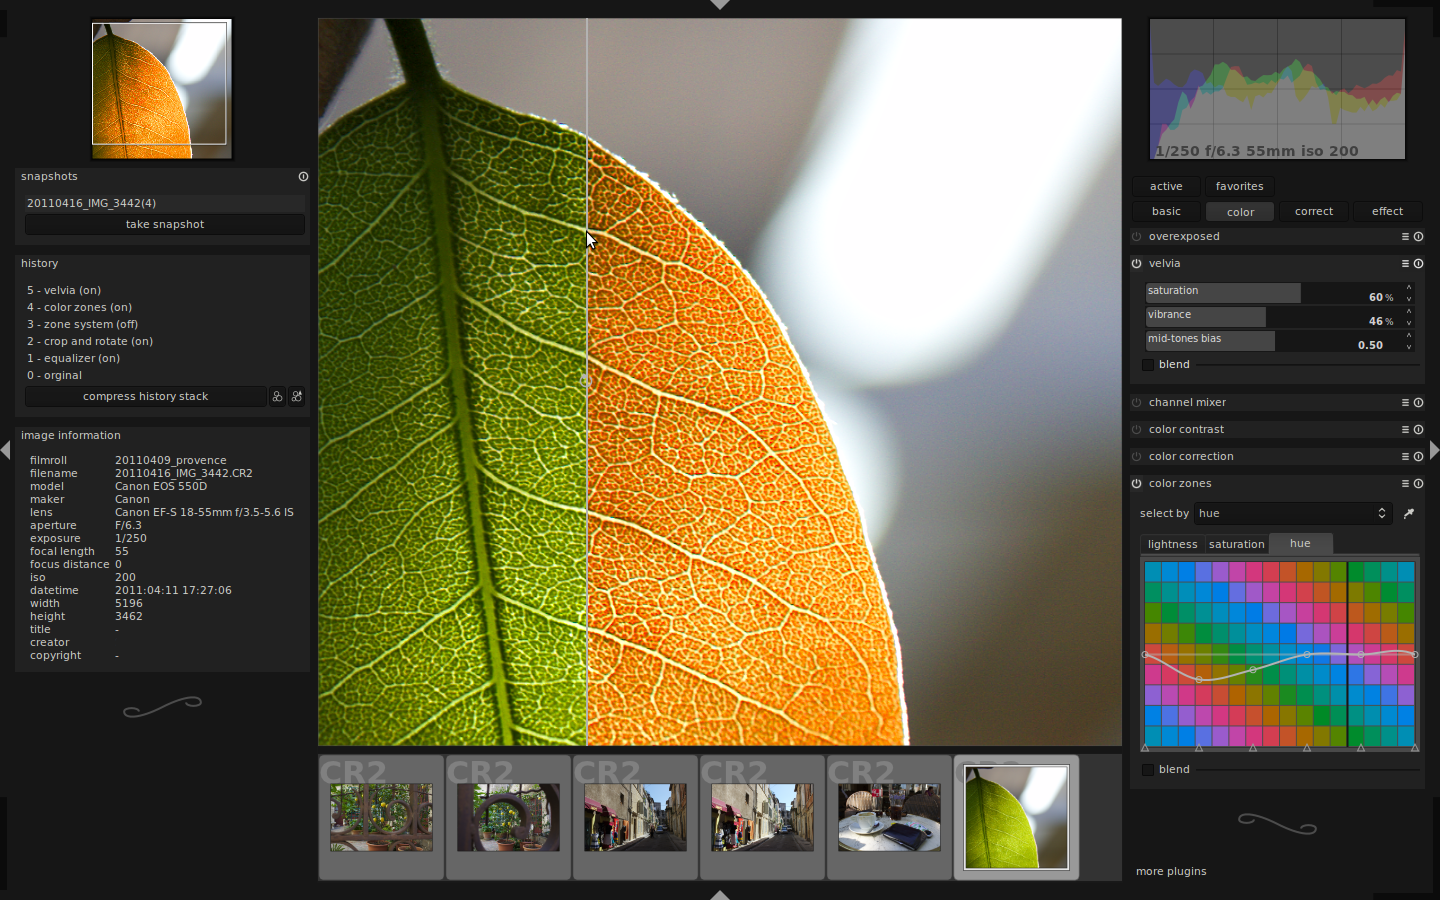Open more plugins
The width and height of the screenshot is (1440, 900).
tap(1171, 871)
